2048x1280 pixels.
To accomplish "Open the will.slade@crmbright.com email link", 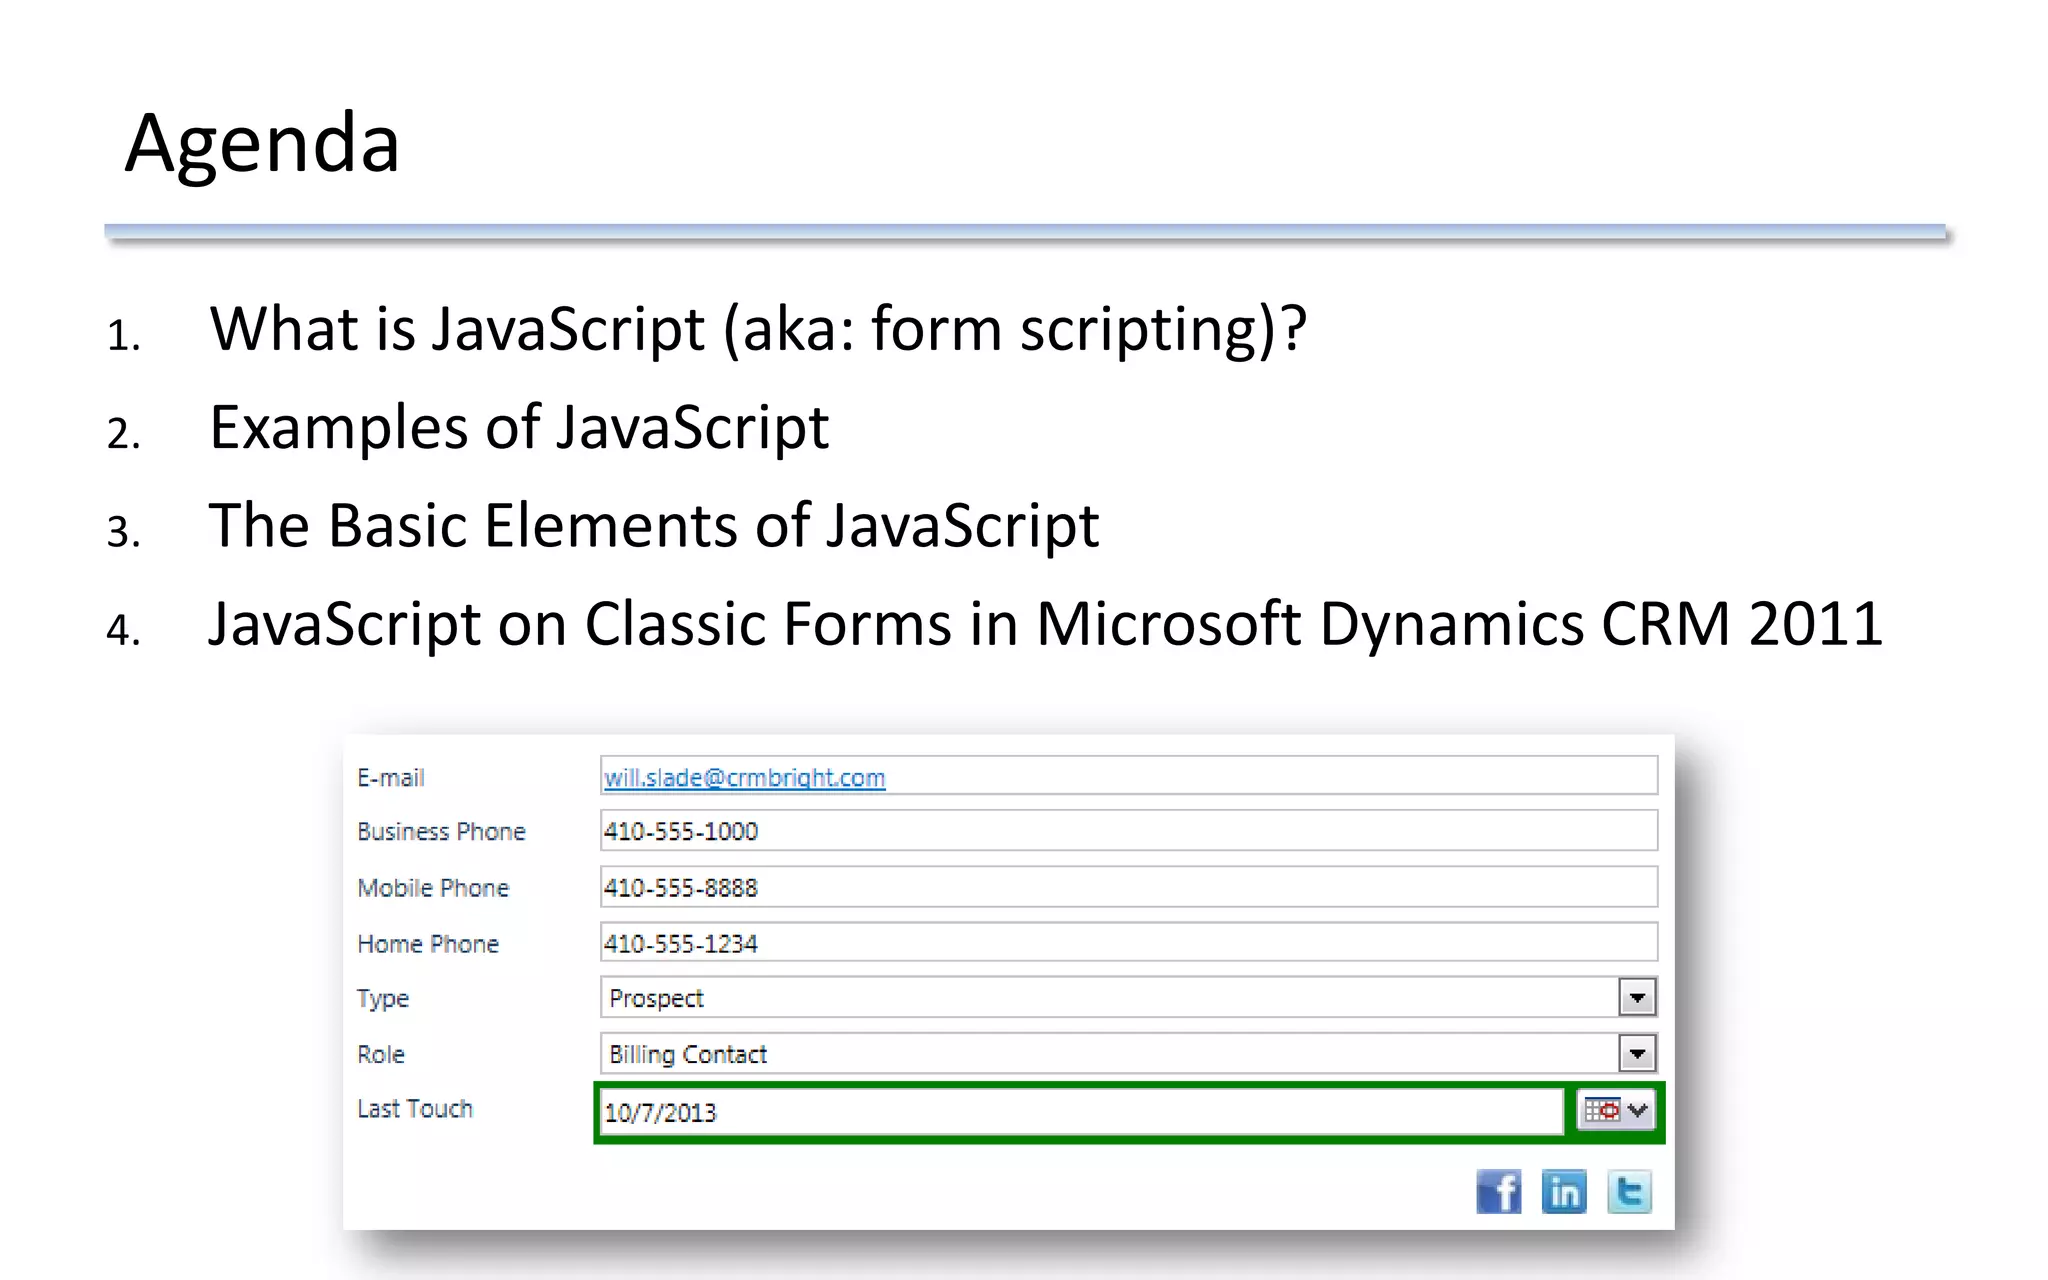I will tap(744, 778).
